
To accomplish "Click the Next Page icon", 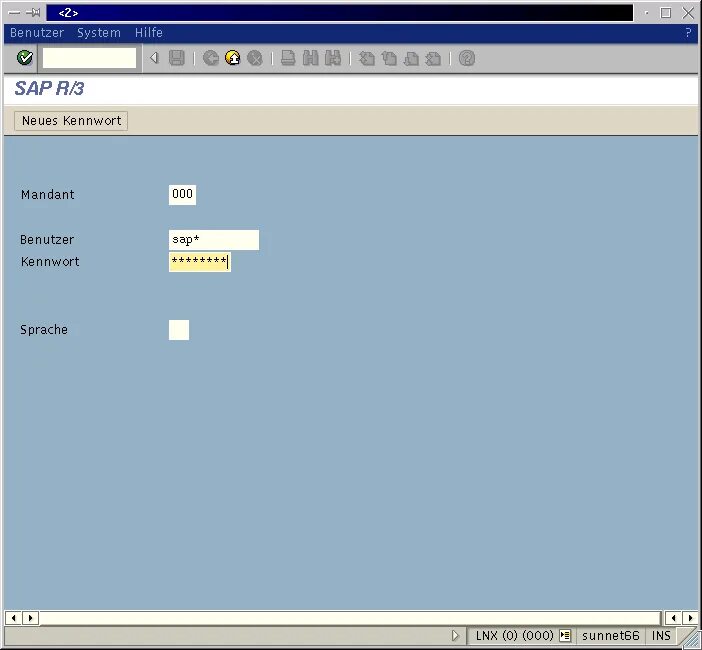I will pos(411,58).
